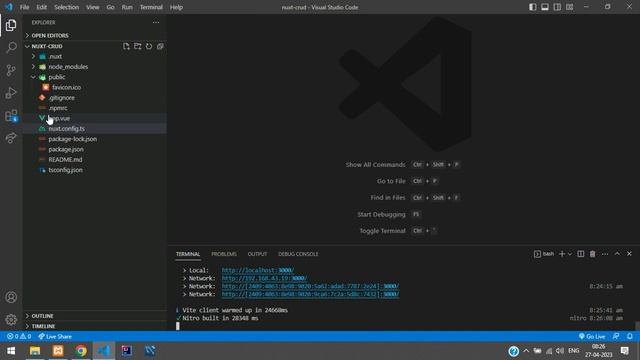
Task: Open nuxt.config.ts file
Action: point(94,129)
